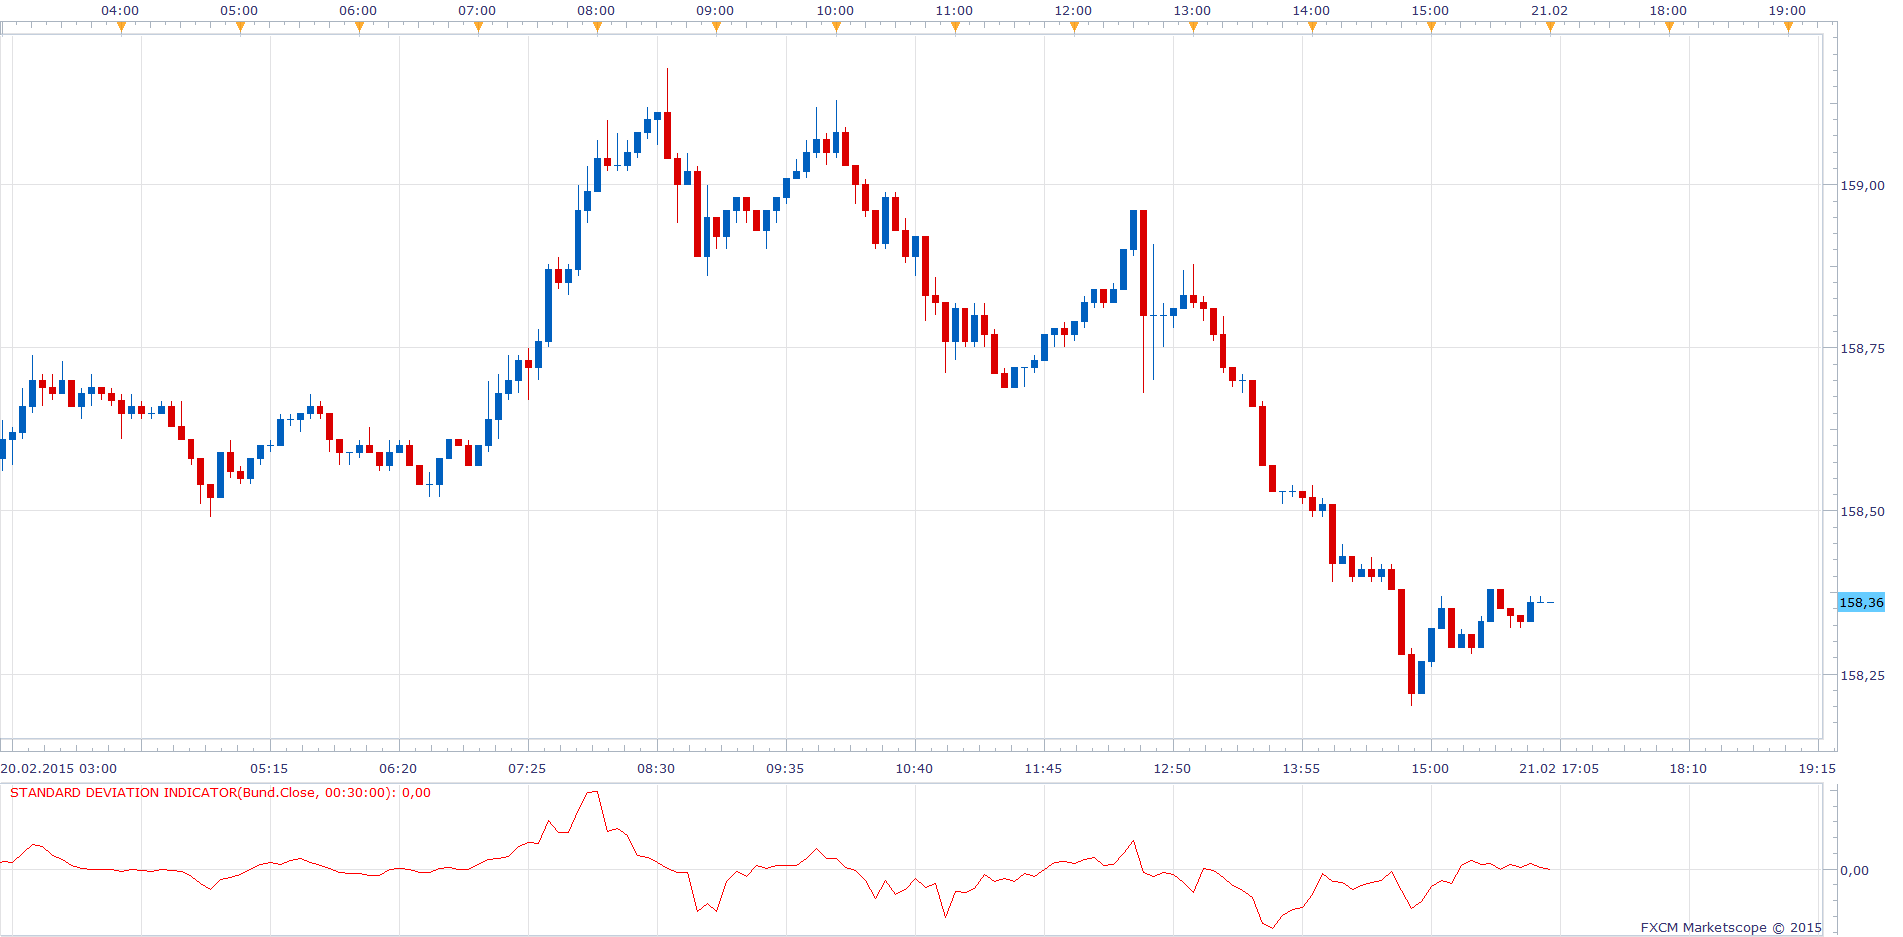Click the orange marker under 12:00
Image resolution: width=1903 pixels, height=937 pixels.
click(x=1074, y=27)
